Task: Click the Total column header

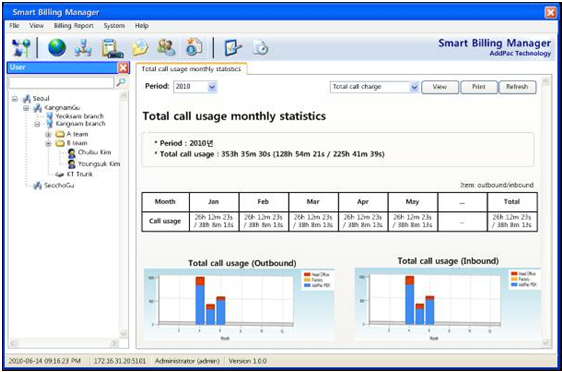Action: tap(512, 202)
